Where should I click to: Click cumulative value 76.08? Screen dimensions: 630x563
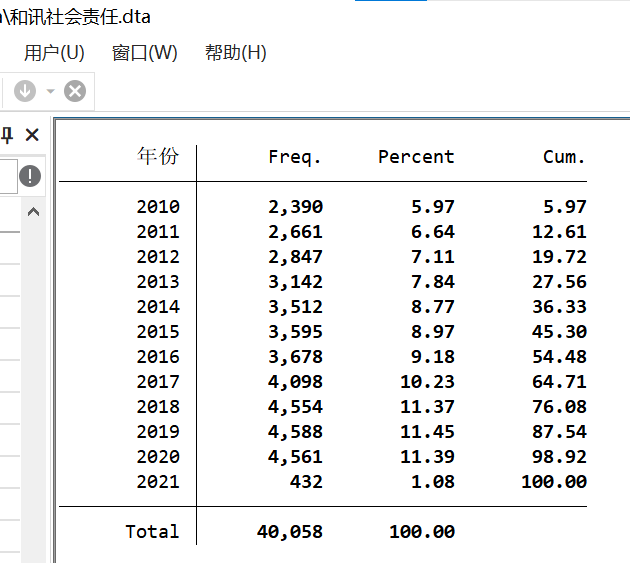point(560,407)
